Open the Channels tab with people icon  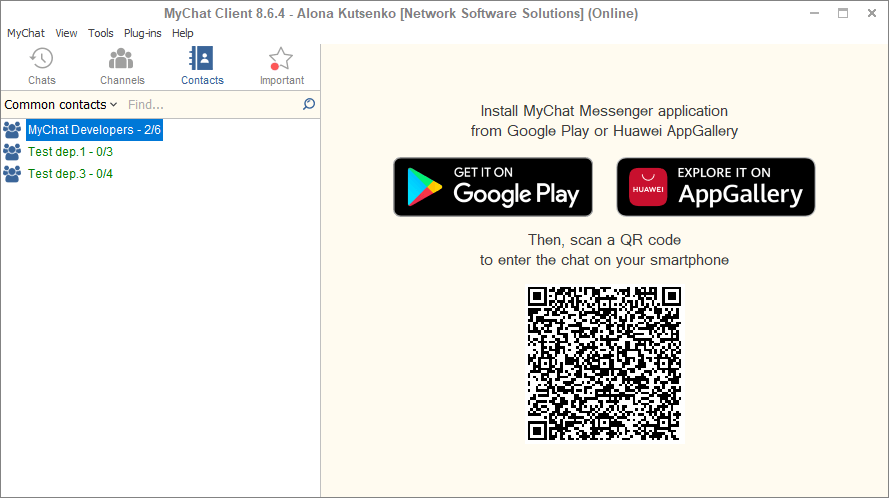(x=122, y=66)
